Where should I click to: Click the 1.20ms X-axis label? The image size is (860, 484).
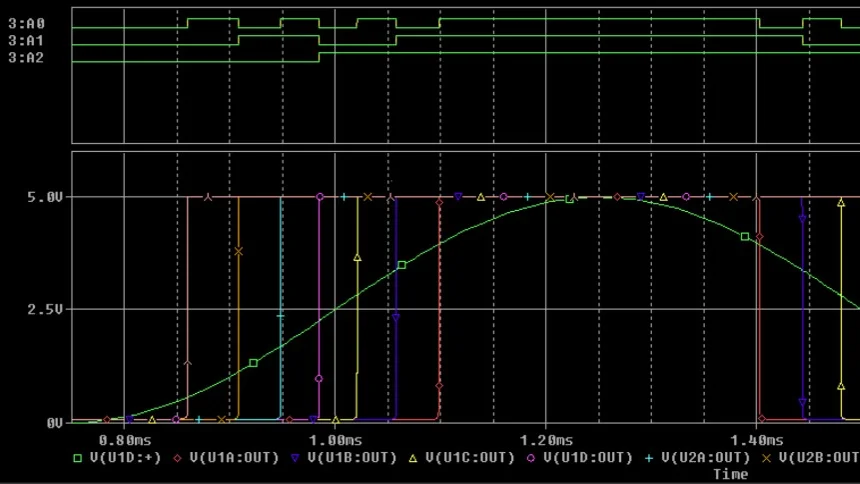[x=546, y=440]
